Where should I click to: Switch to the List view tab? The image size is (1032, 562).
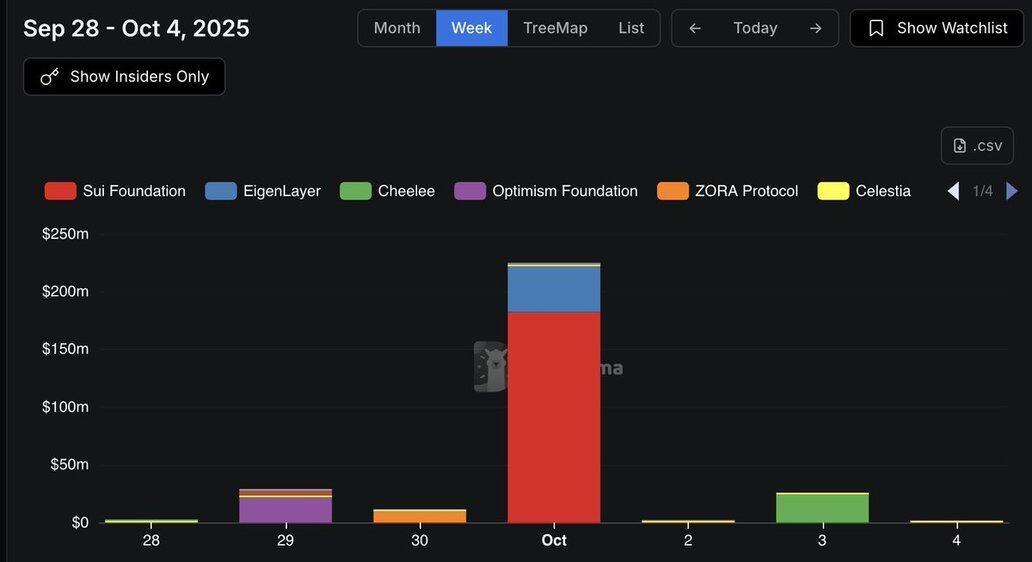coord(631,28)
